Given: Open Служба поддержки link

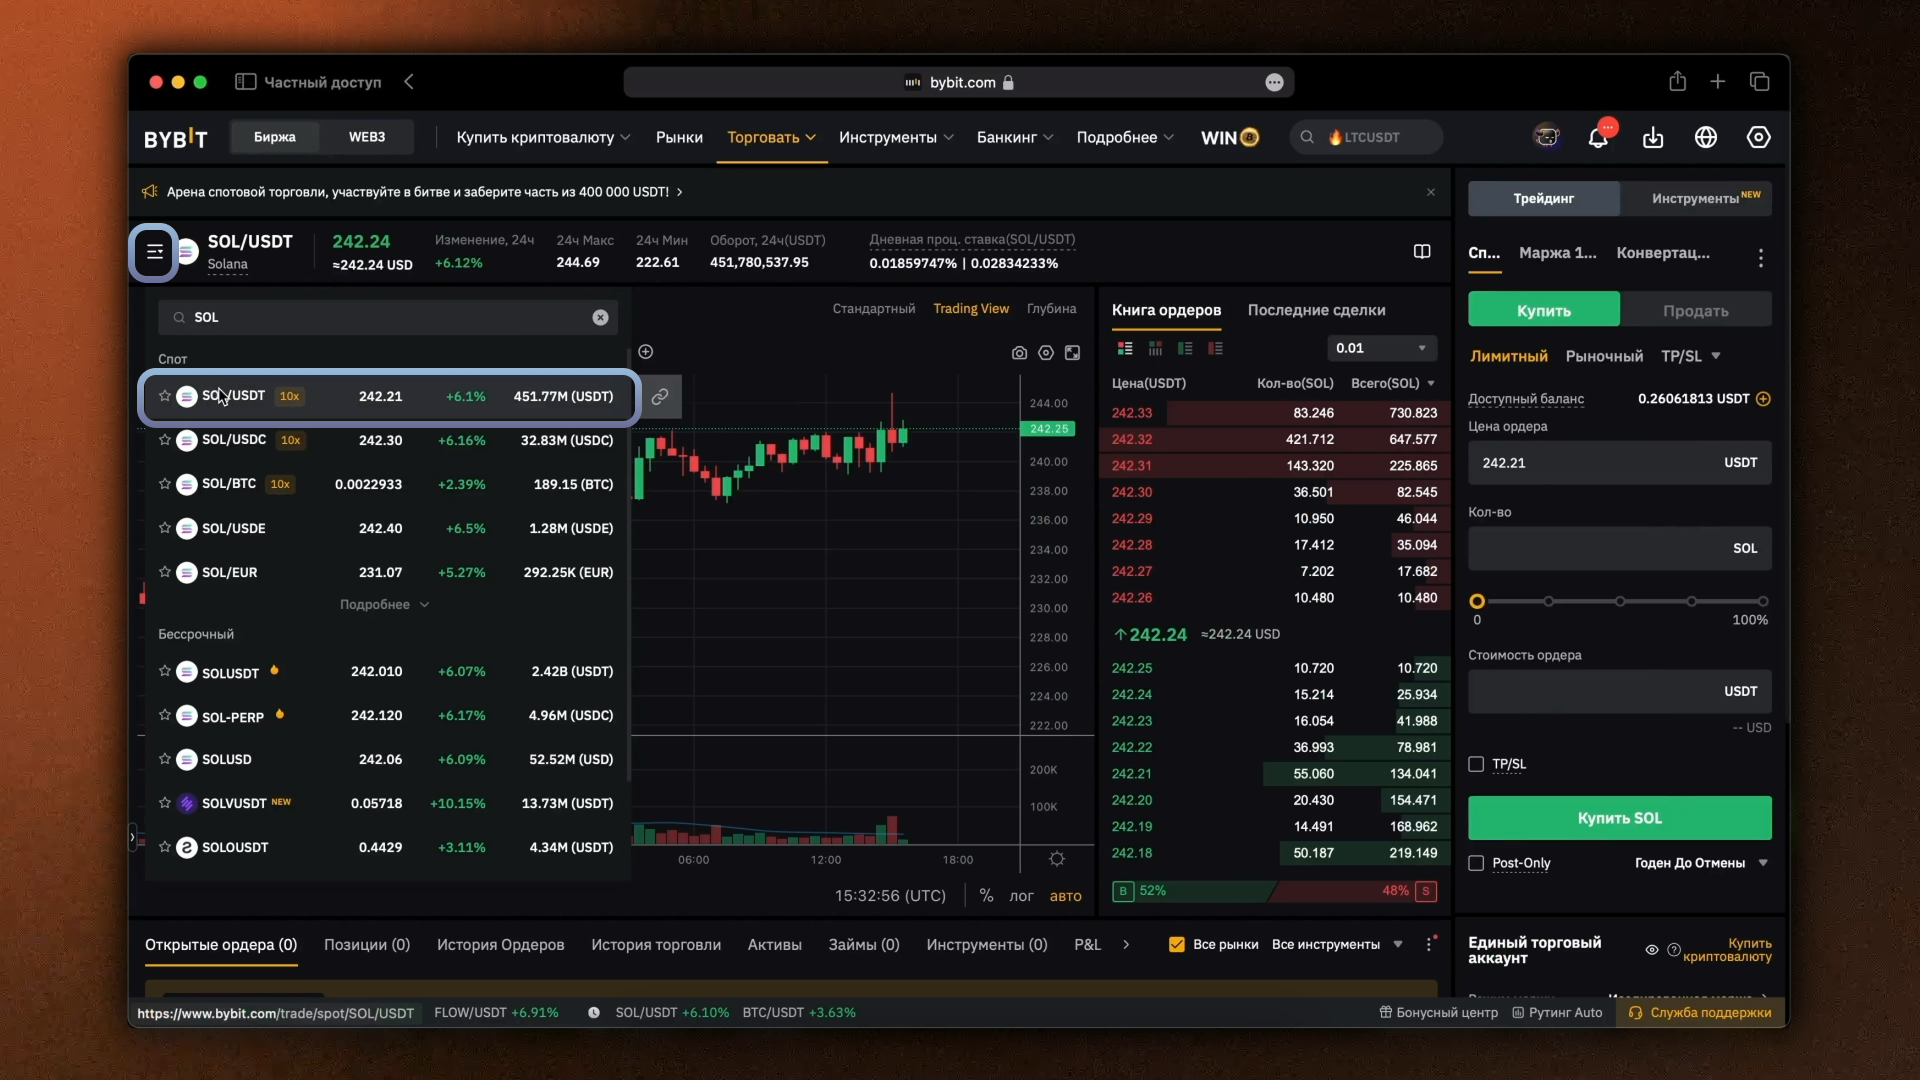Looking at the screenshot, I should coord(1700,1012).
